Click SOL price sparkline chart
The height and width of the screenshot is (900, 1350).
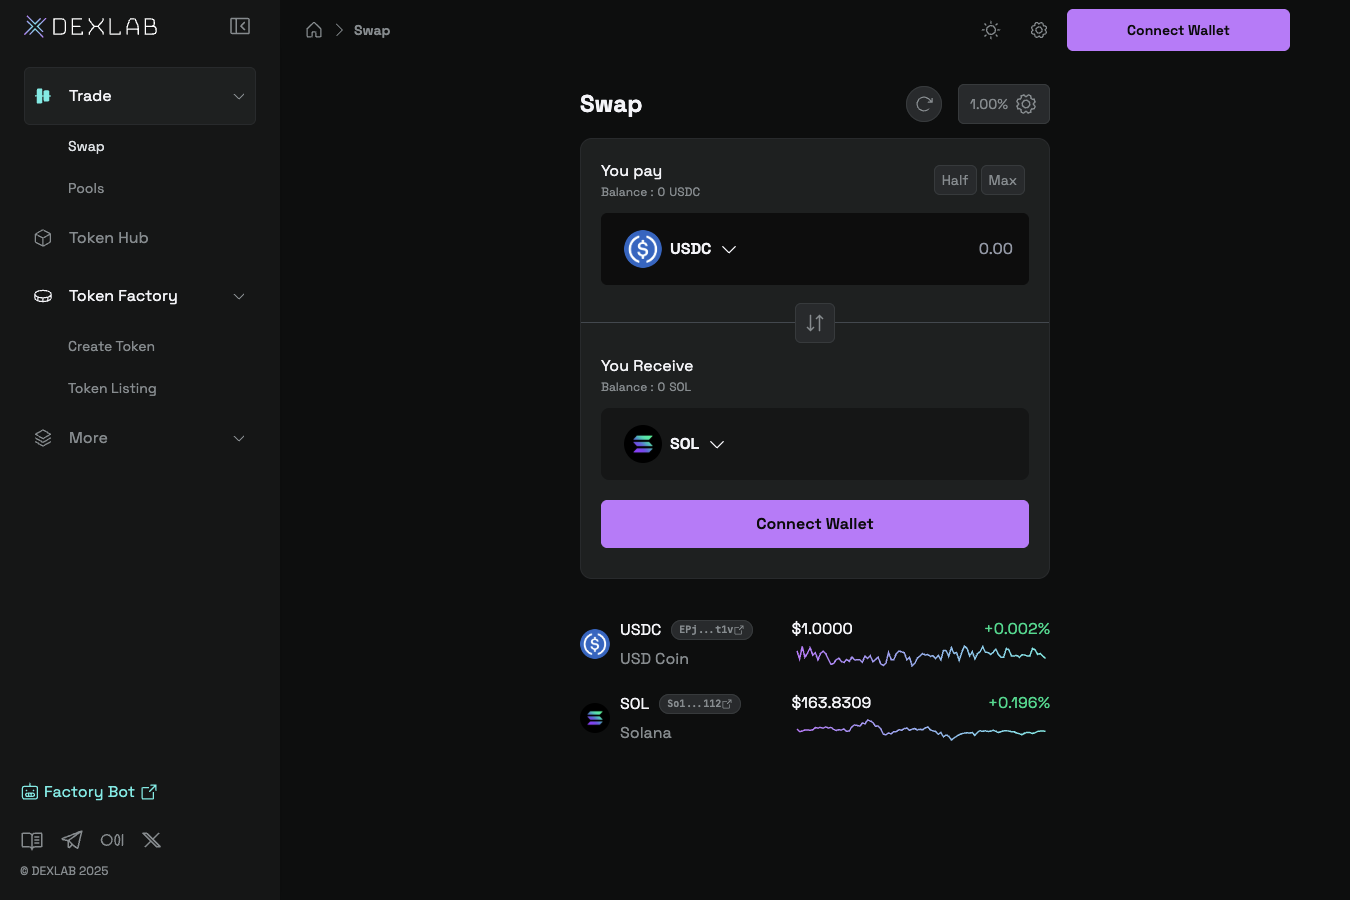[x=921, y=730]
